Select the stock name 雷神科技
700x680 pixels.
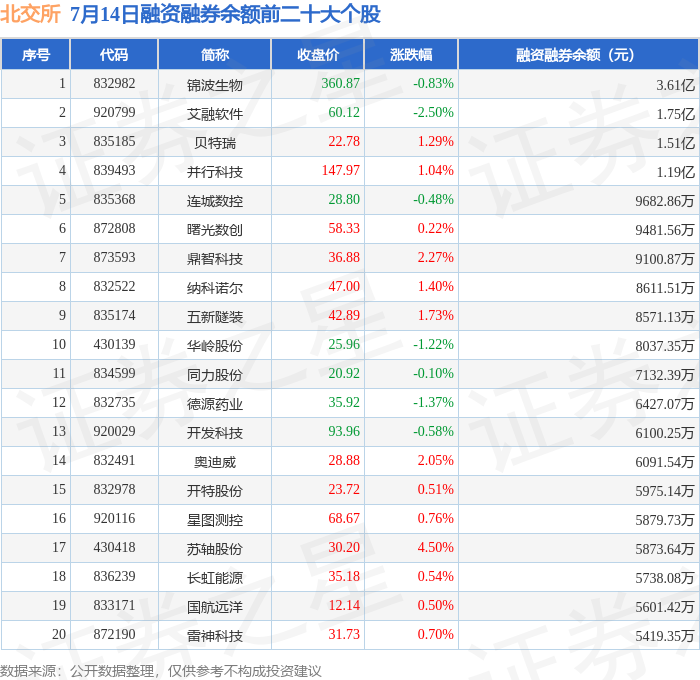point(215,636)
